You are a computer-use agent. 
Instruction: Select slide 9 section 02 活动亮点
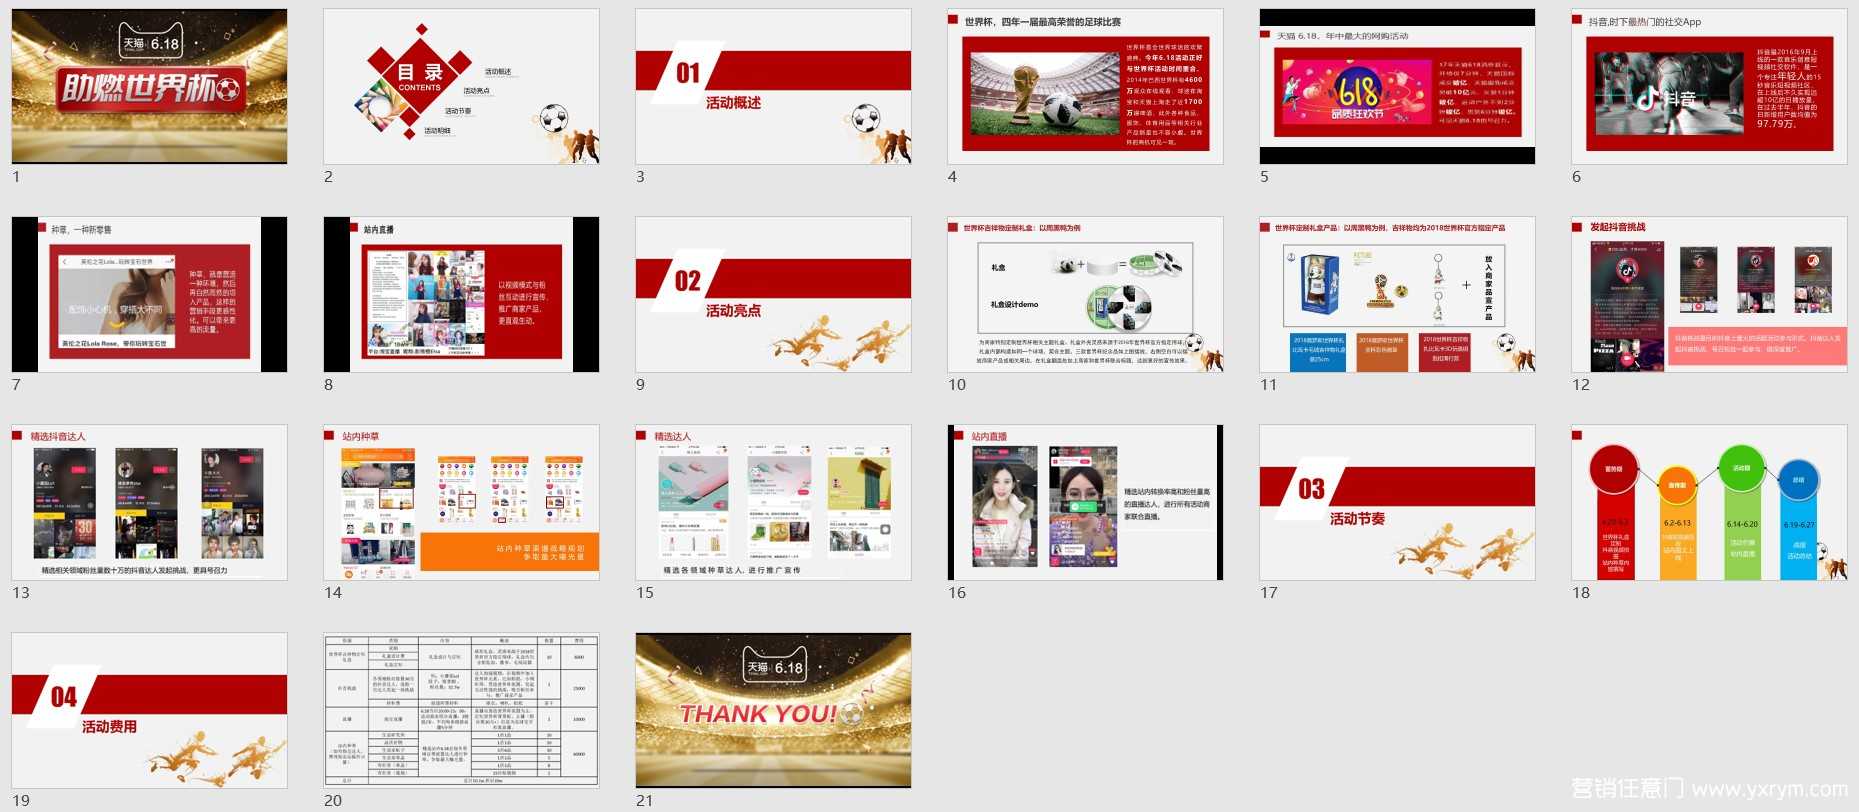(773, 294)
